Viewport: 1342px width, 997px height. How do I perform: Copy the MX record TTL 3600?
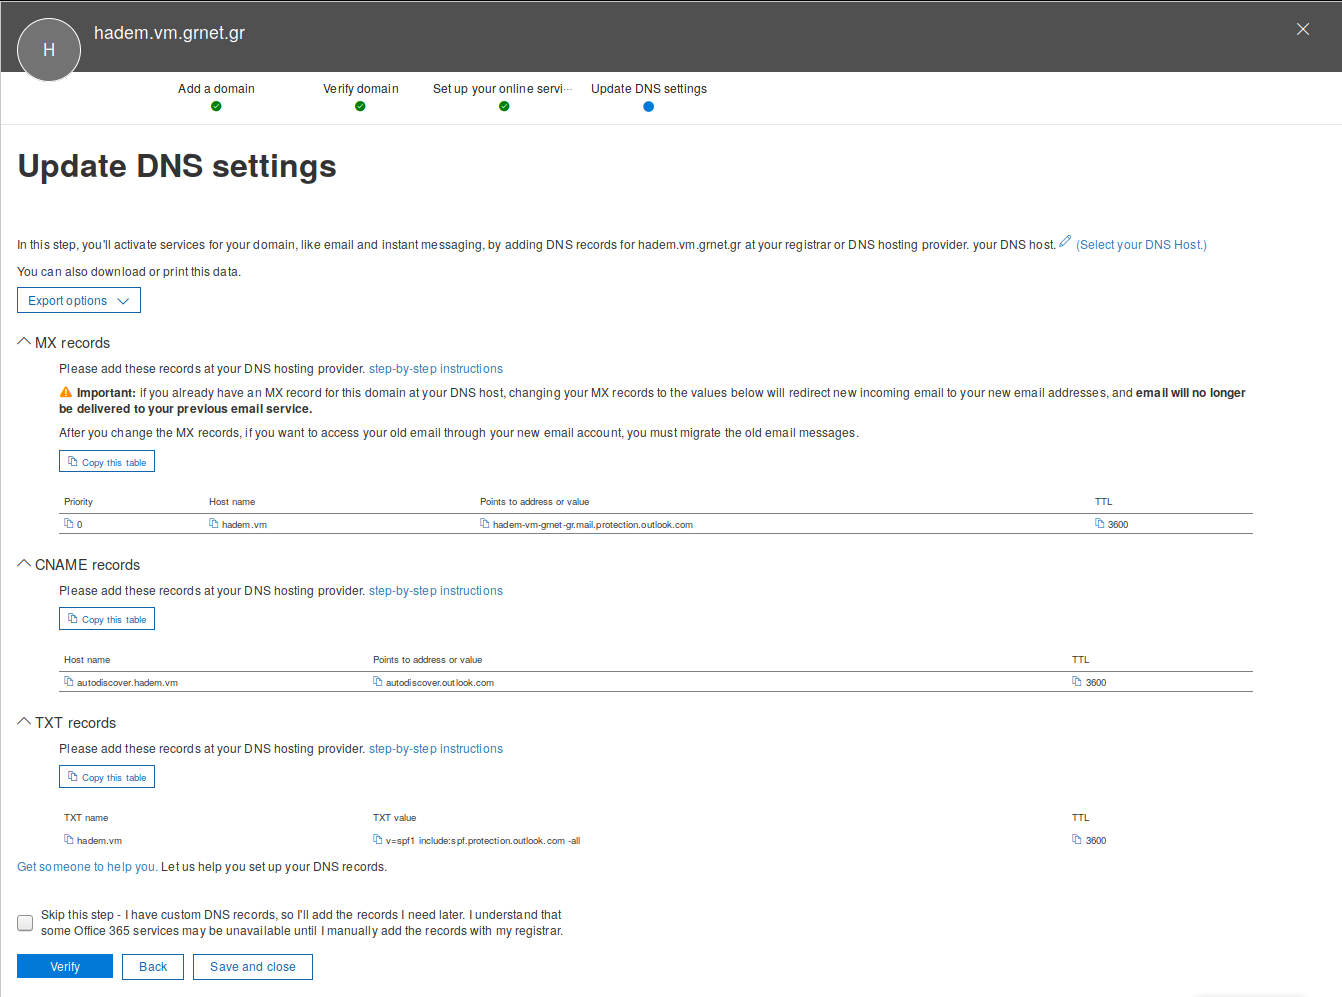[x=1099, y=524]
